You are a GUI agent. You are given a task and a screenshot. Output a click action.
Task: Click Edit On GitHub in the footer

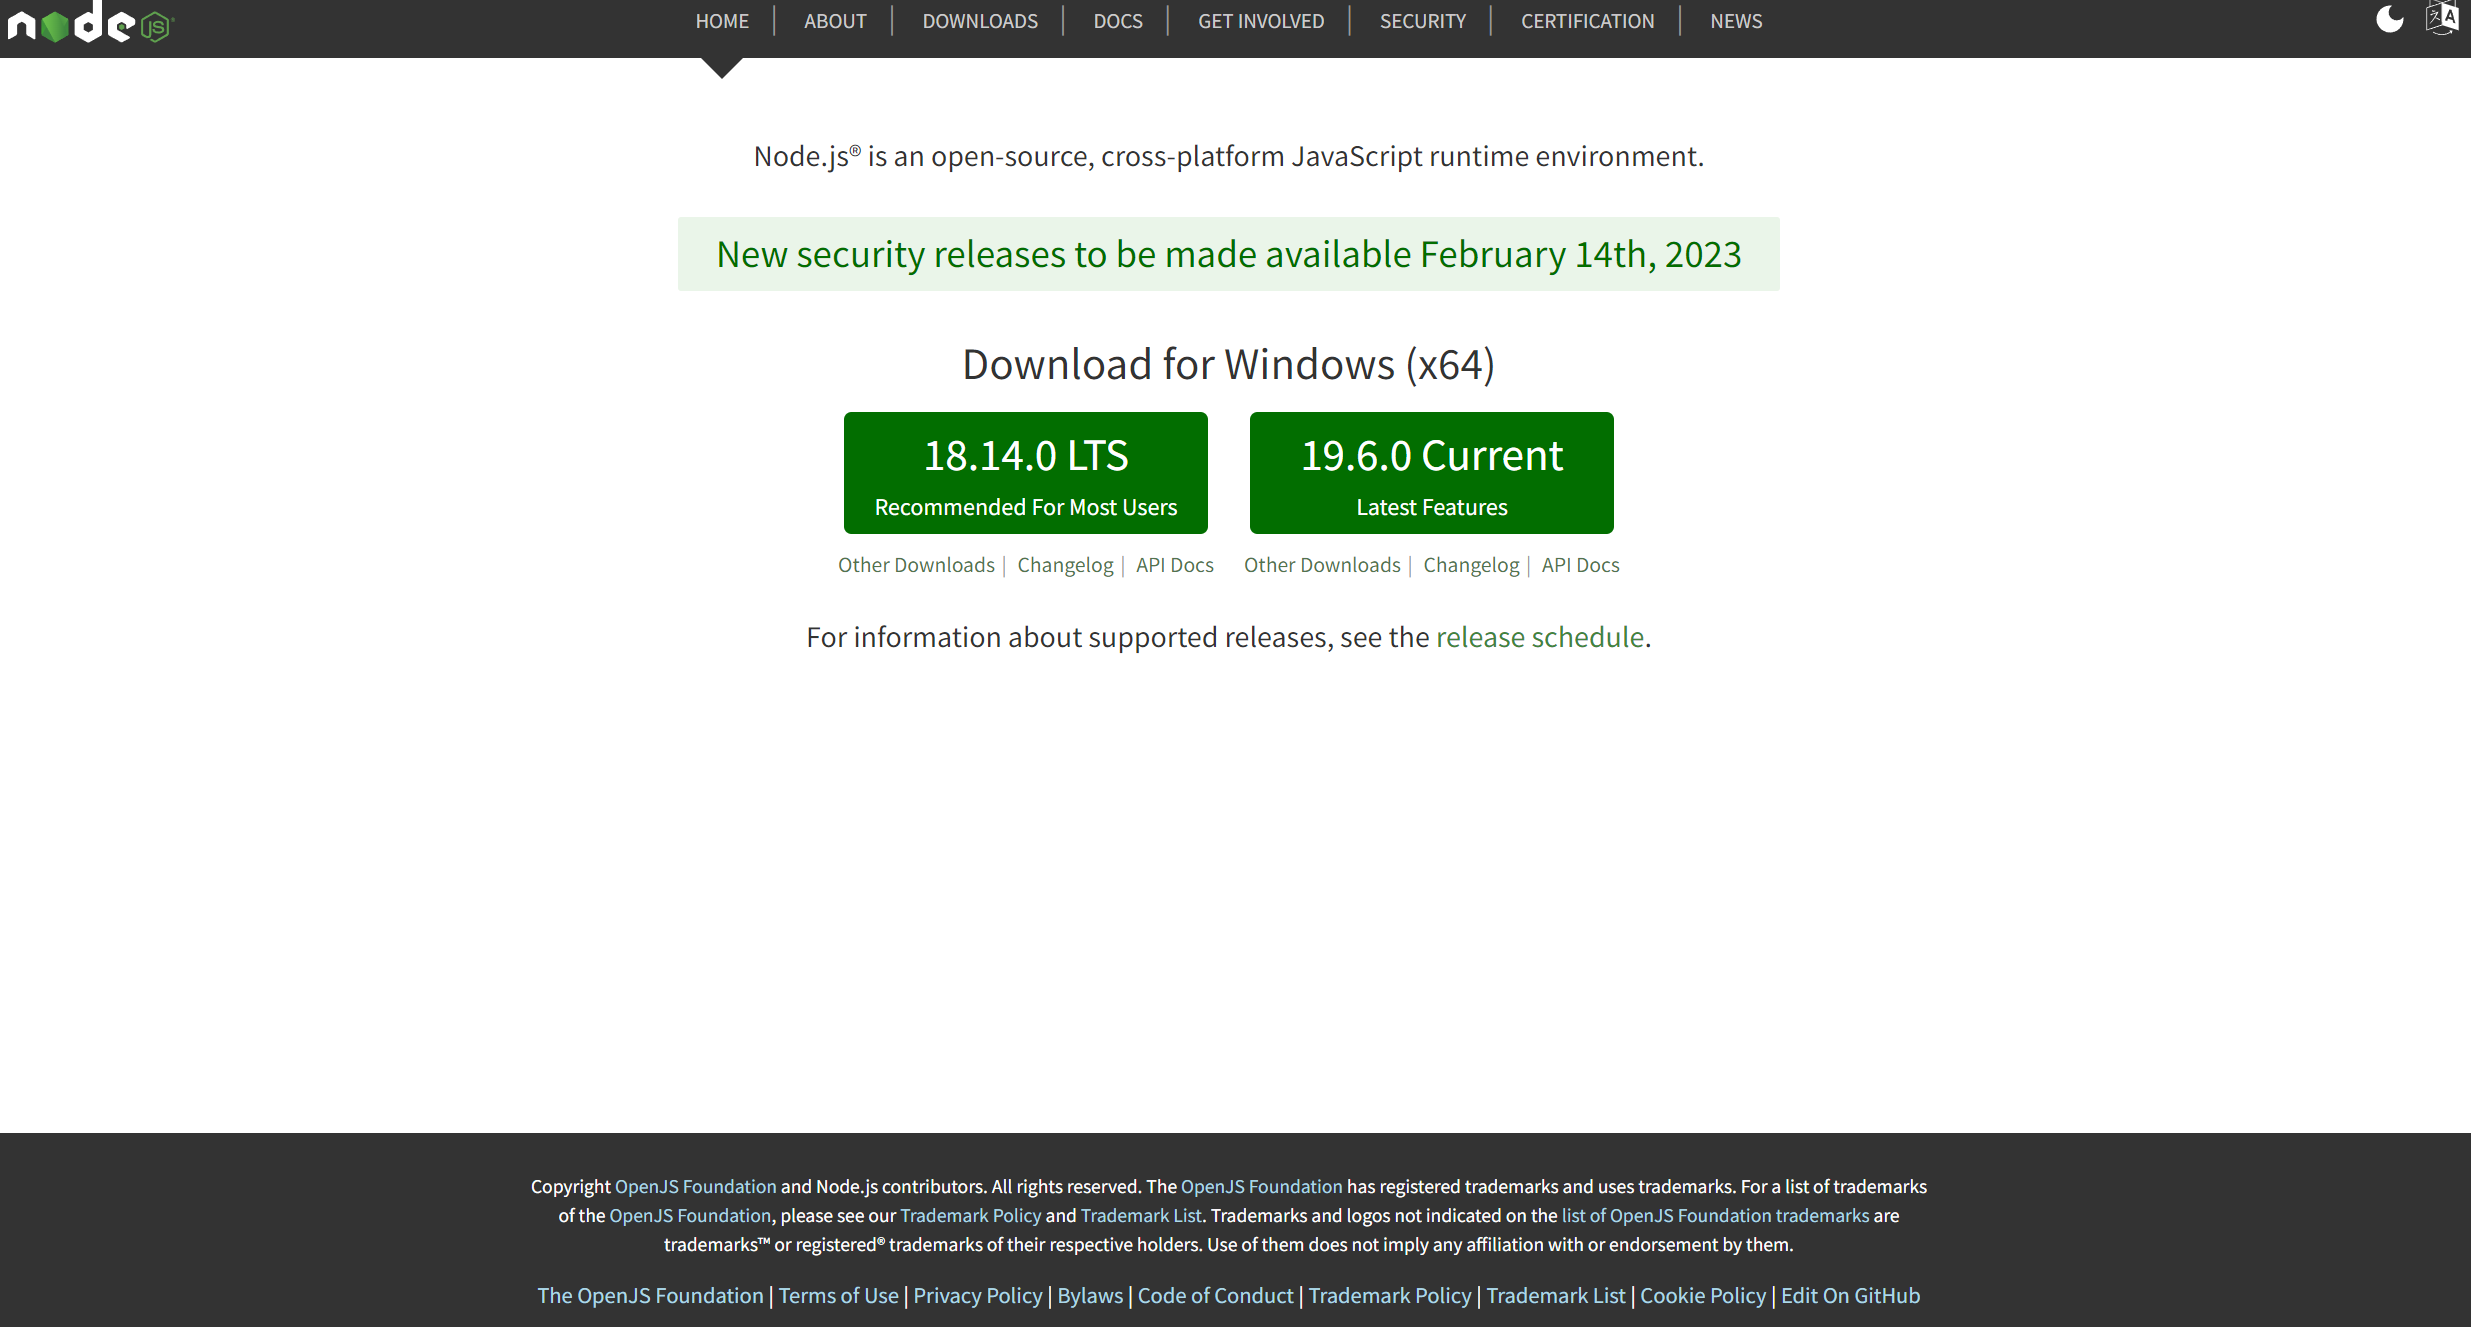(x=1850, y=1295)
